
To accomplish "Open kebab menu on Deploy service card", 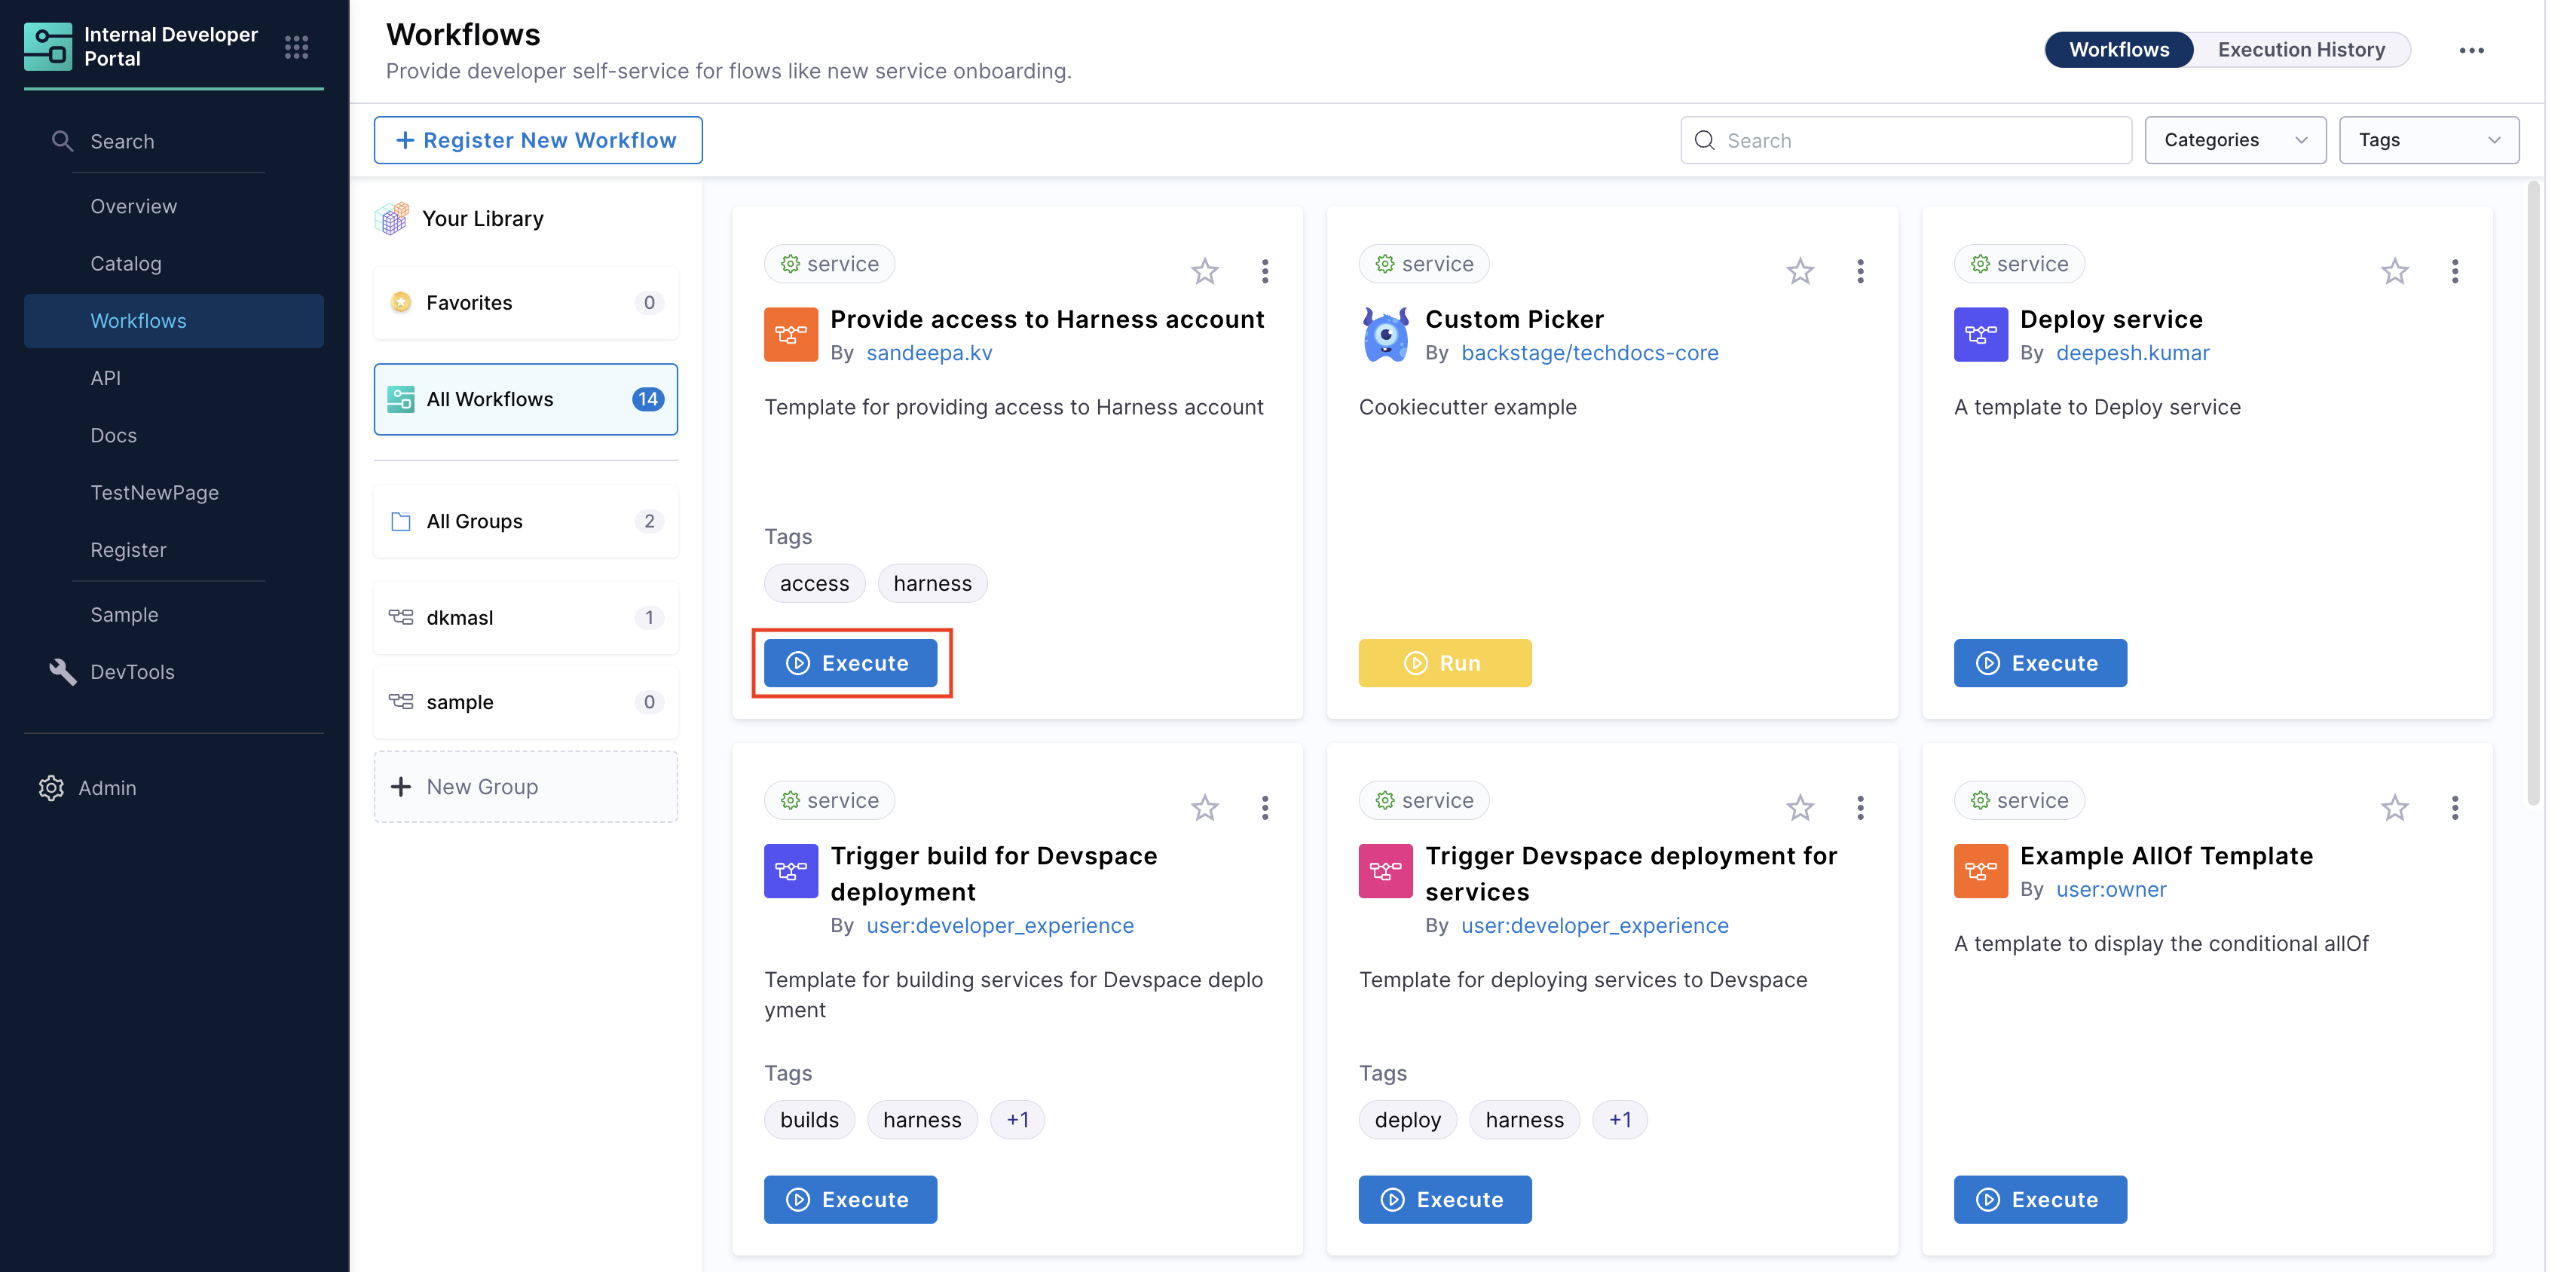I will [x=2454, y=271].
